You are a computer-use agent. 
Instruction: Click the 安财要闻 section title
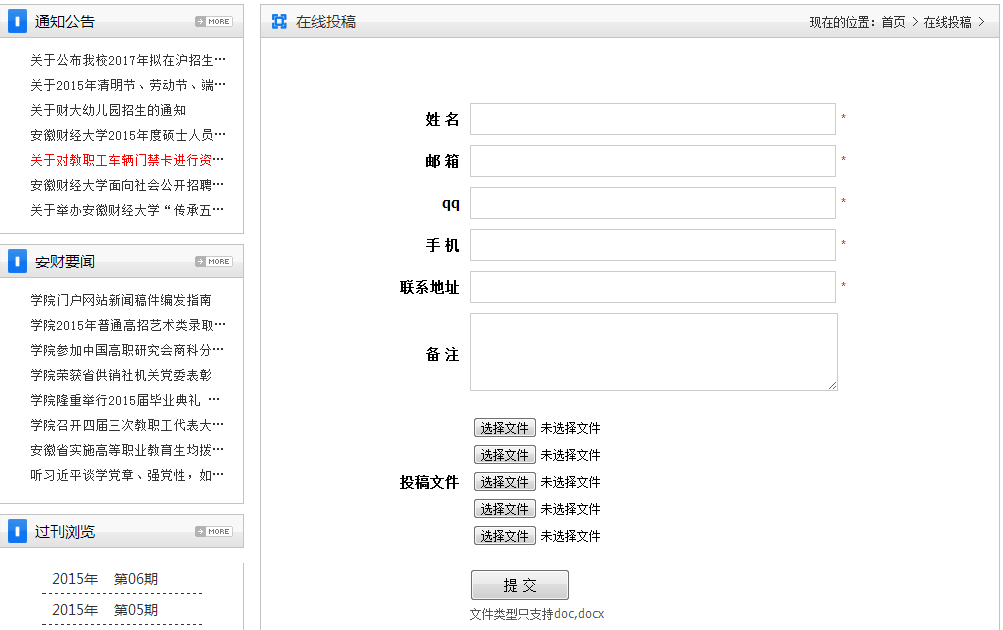click(65, 262)
